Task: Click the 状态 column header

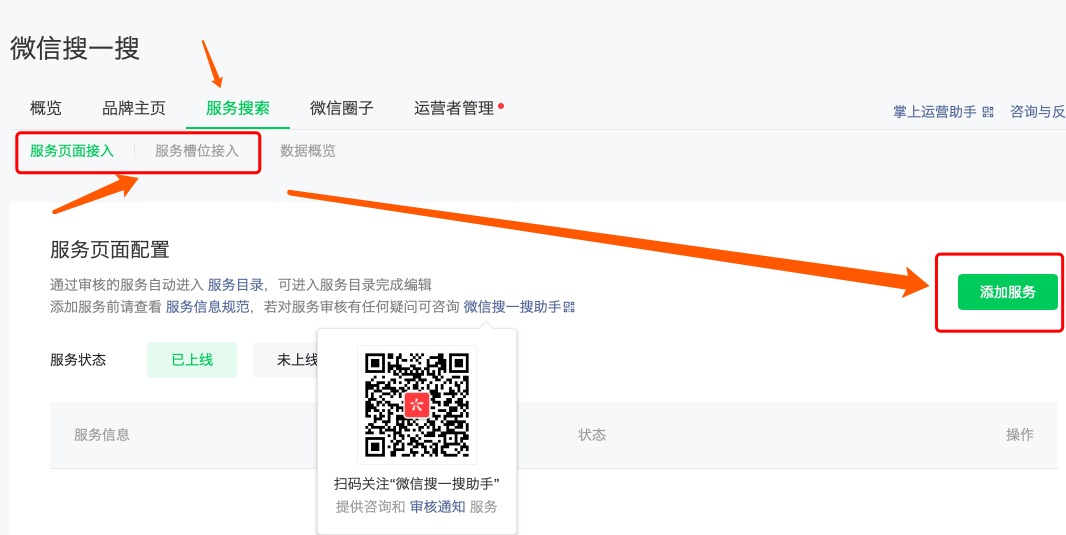Action: (x=592, y=435)
